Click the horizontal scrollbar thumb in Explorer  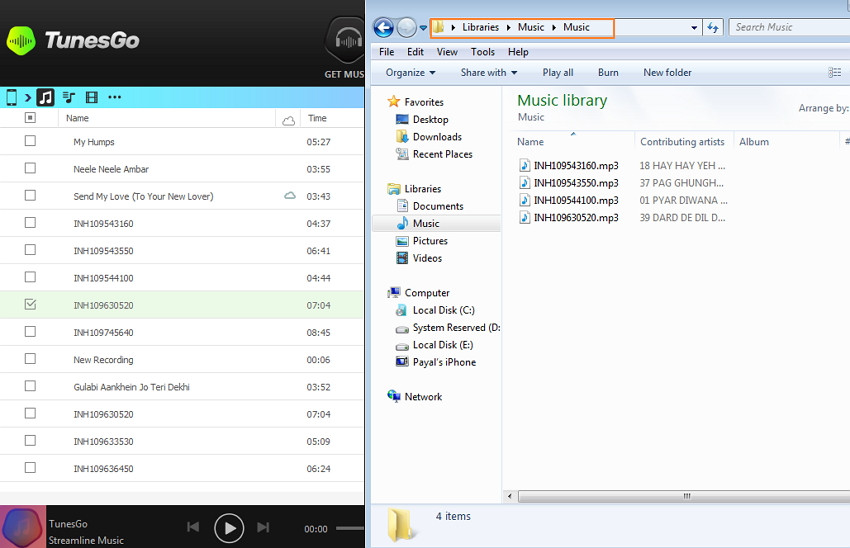(x=684, y=496)
